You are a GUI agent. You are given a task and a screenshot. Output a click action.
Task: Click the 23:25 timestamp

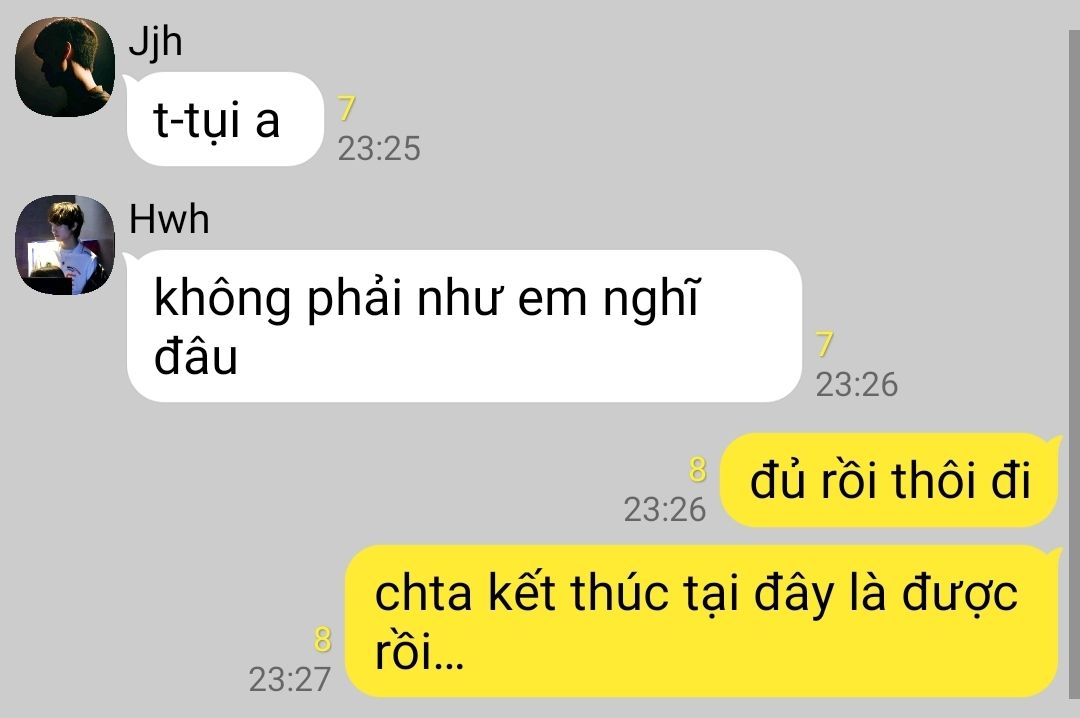(379, 149)
